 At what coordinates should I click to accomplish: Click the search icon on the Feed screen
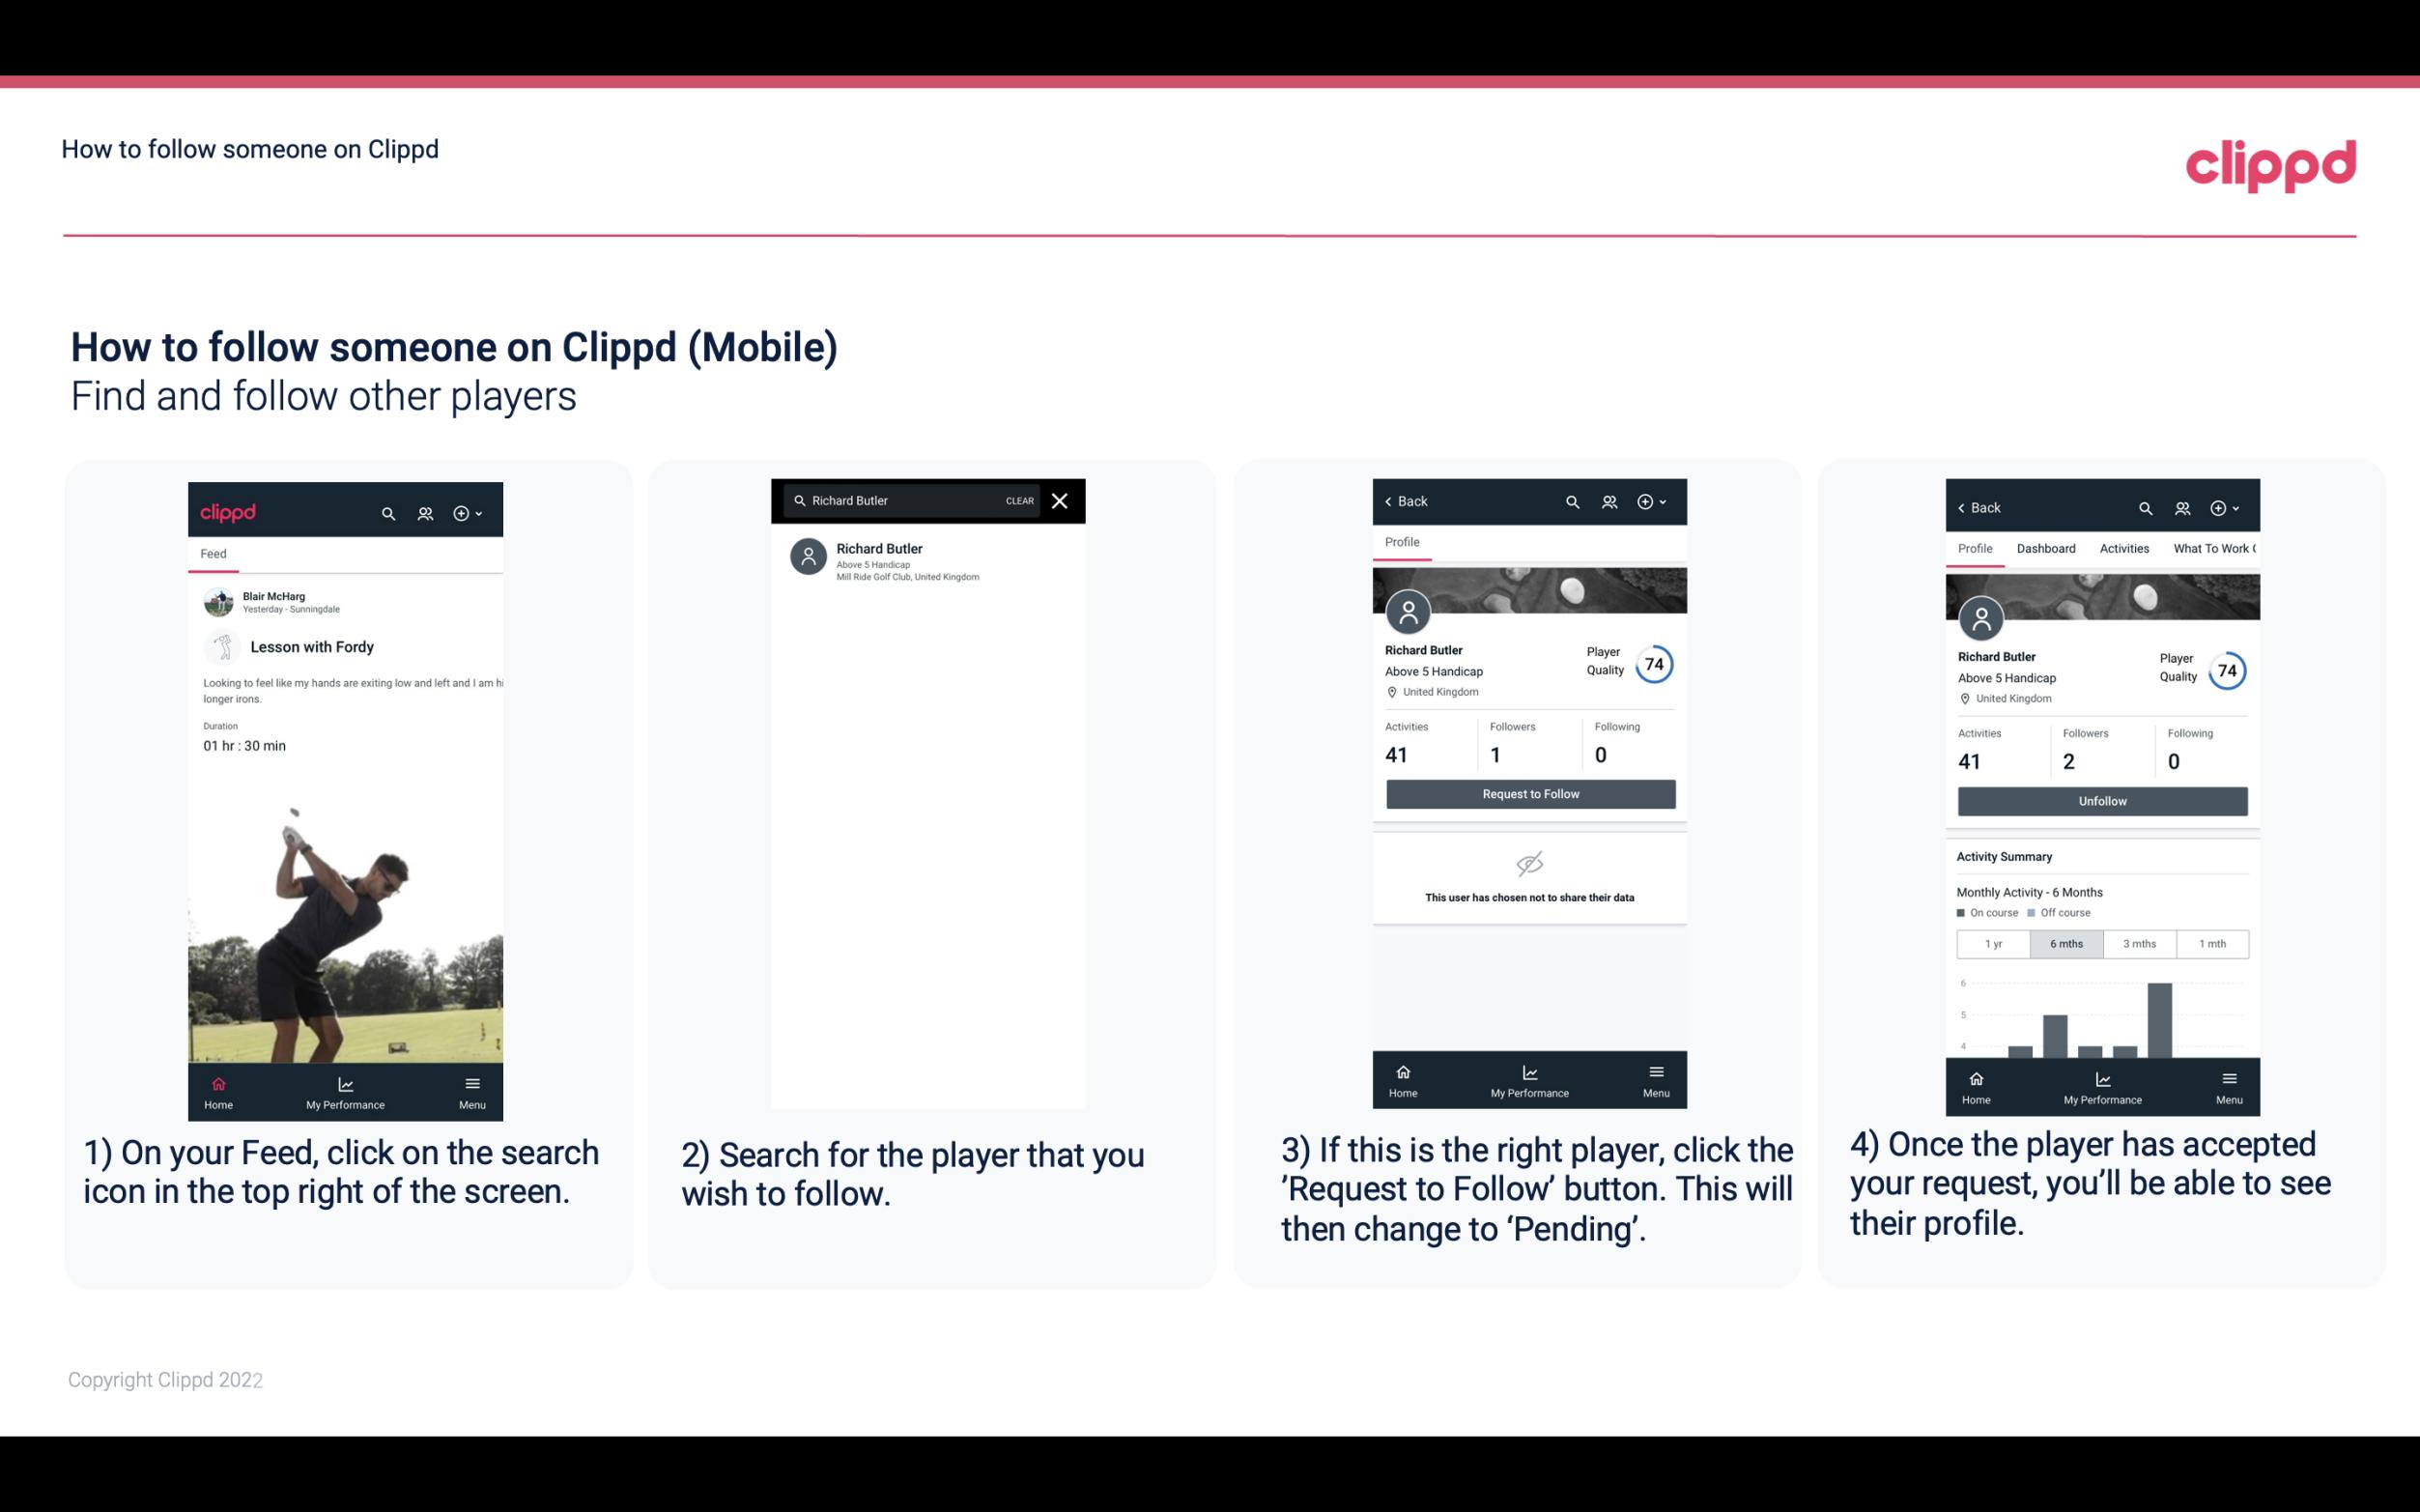[x=386, y=512]
